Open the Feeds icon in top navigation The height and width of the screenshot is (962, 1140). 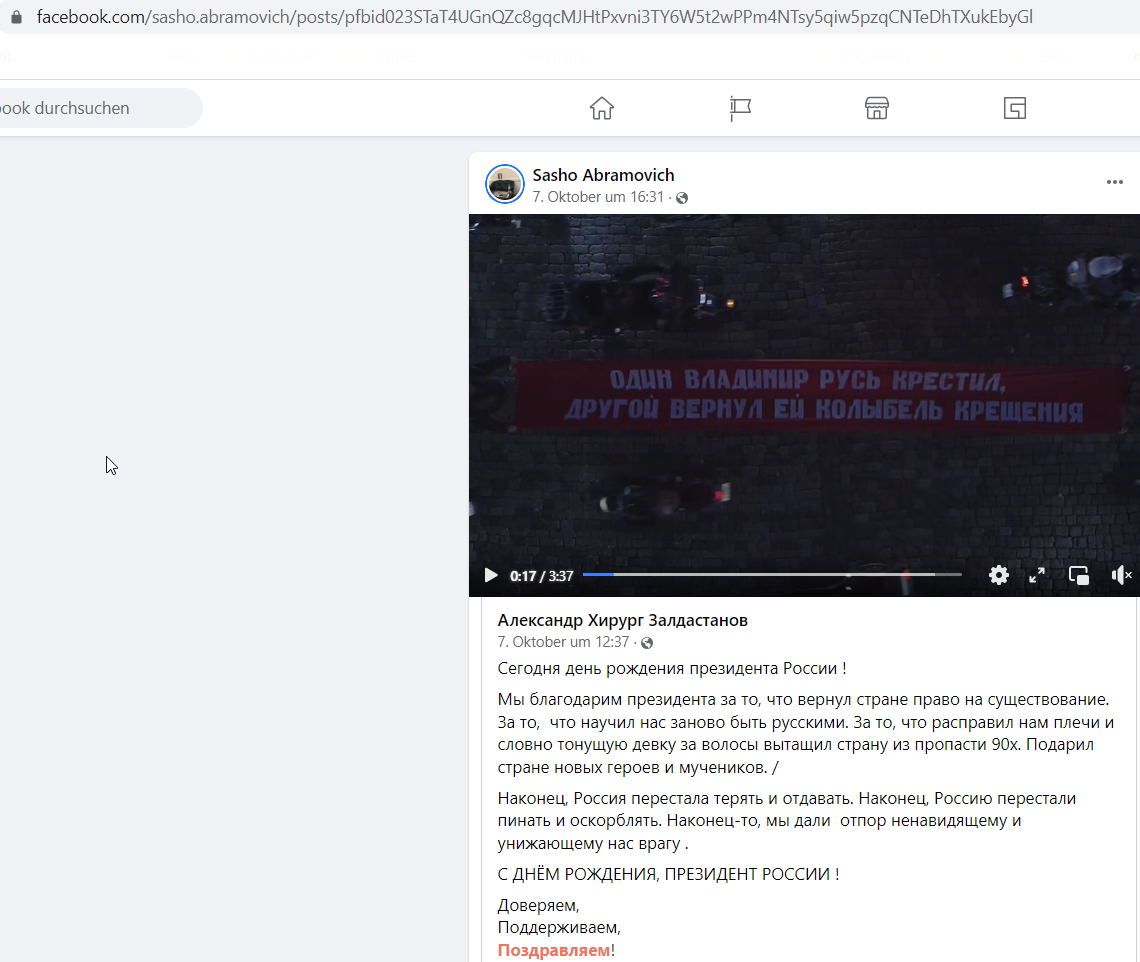click(1014, 108)
